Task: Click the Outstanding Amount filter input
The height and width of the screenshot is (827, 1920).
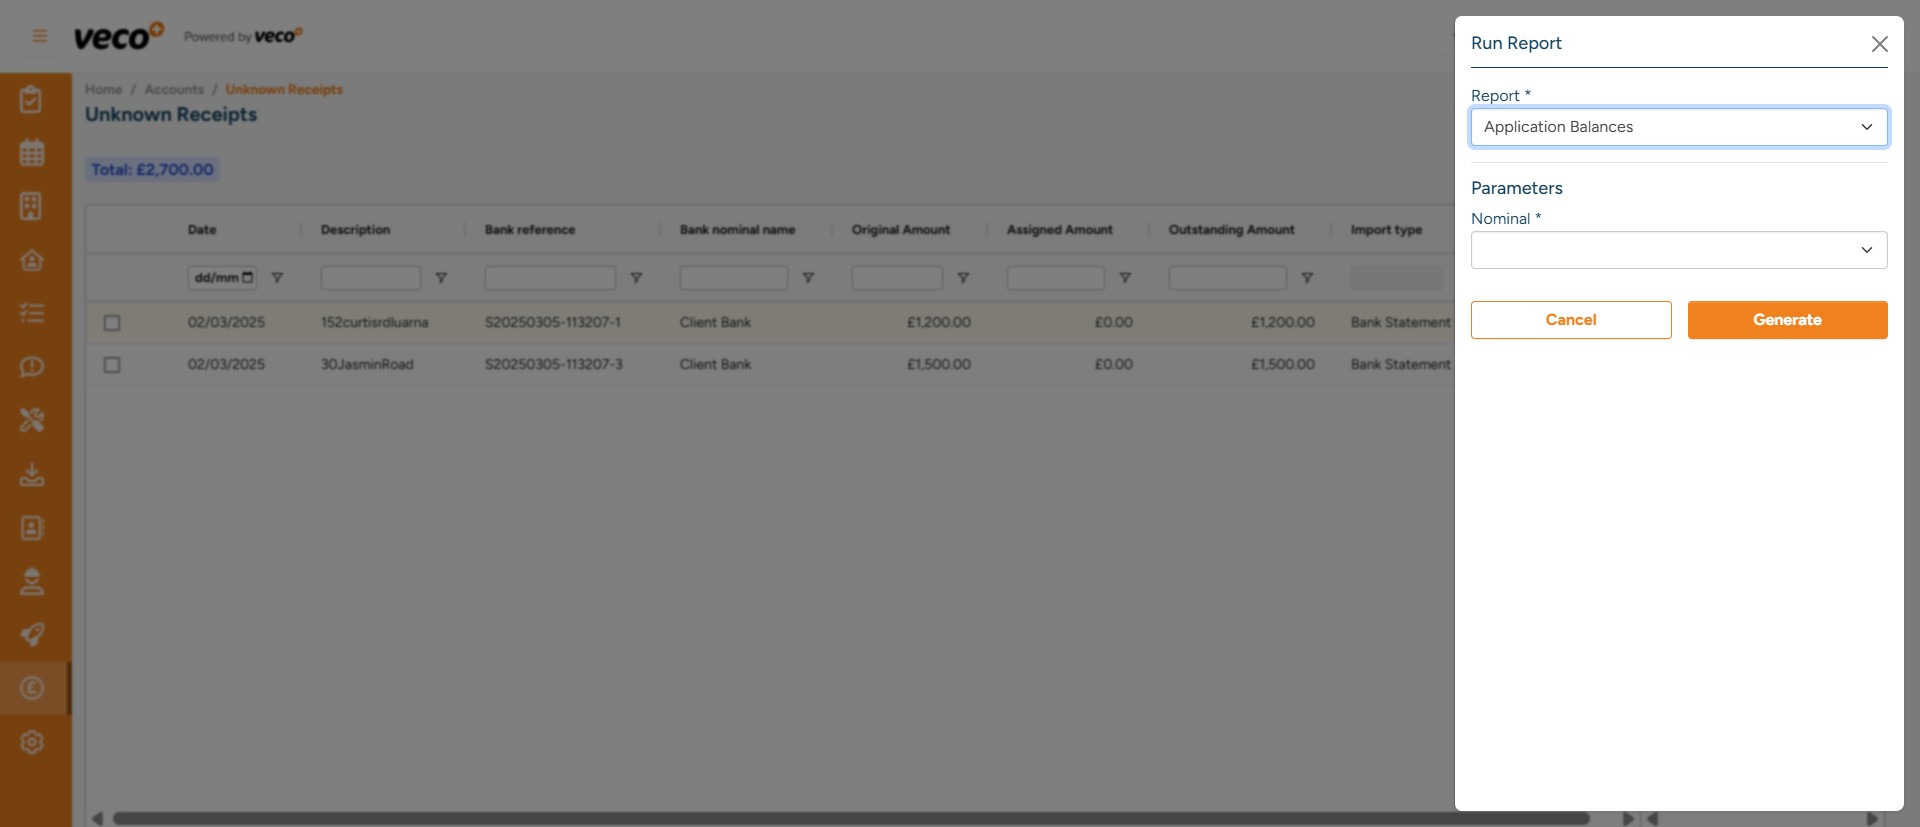Action: (1228, 278)
